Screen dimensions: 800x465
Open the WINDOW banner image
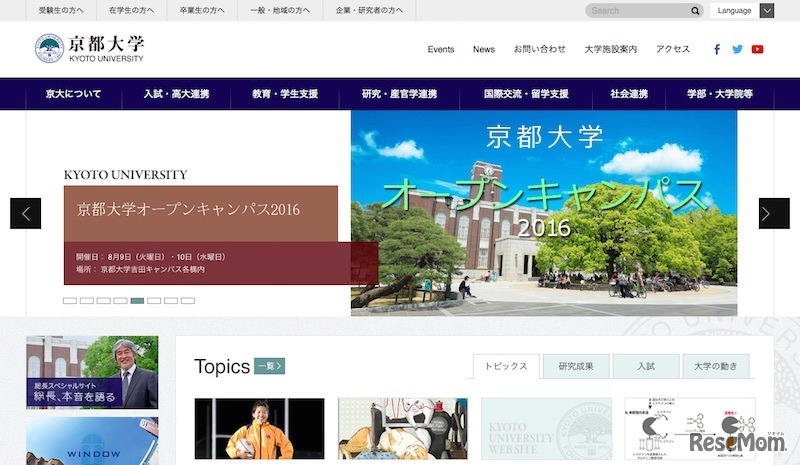[92, 441]
